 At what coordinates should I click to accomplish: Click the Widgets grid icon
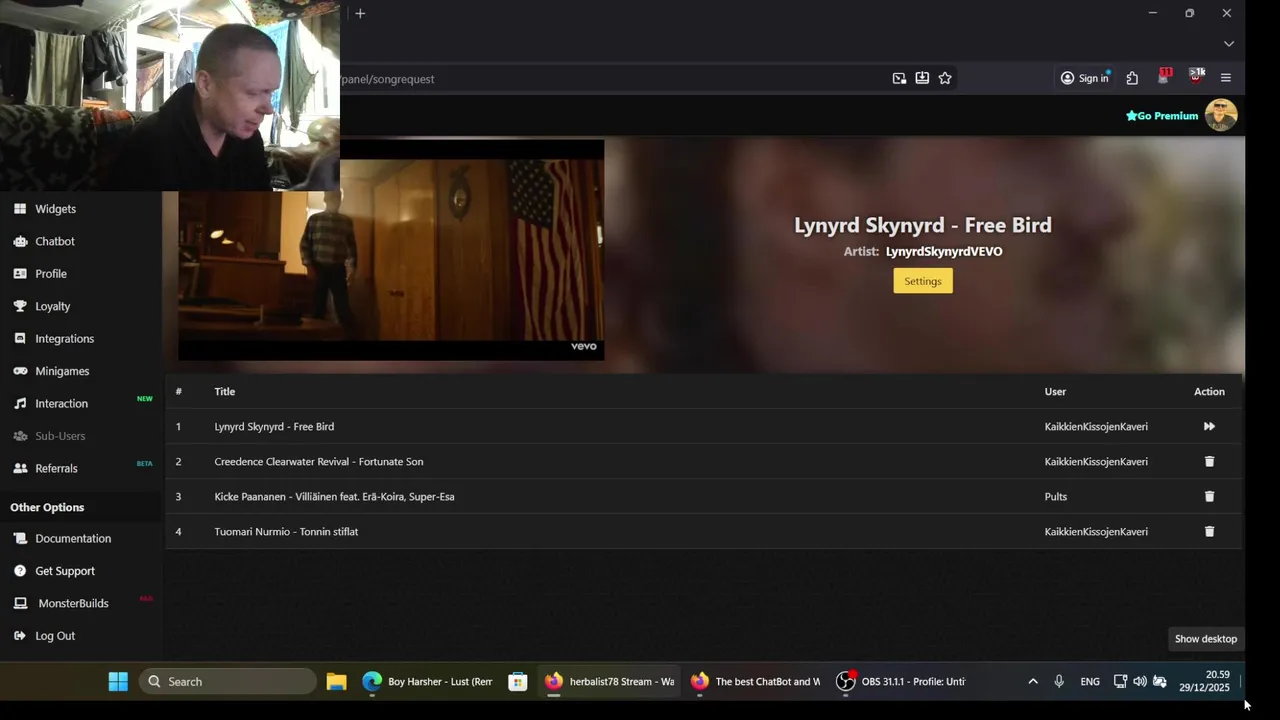[x=20, y=209]
